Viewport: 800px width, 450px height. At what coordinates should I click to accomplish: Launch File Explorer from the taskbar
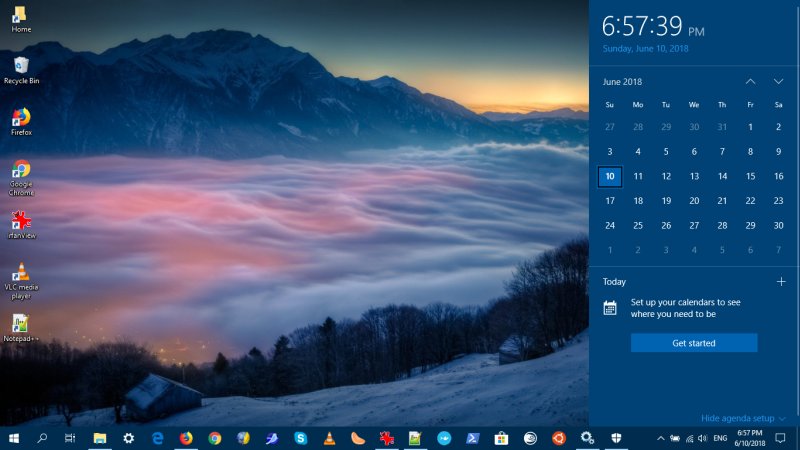pyautogui.click(x=99, y=438)
